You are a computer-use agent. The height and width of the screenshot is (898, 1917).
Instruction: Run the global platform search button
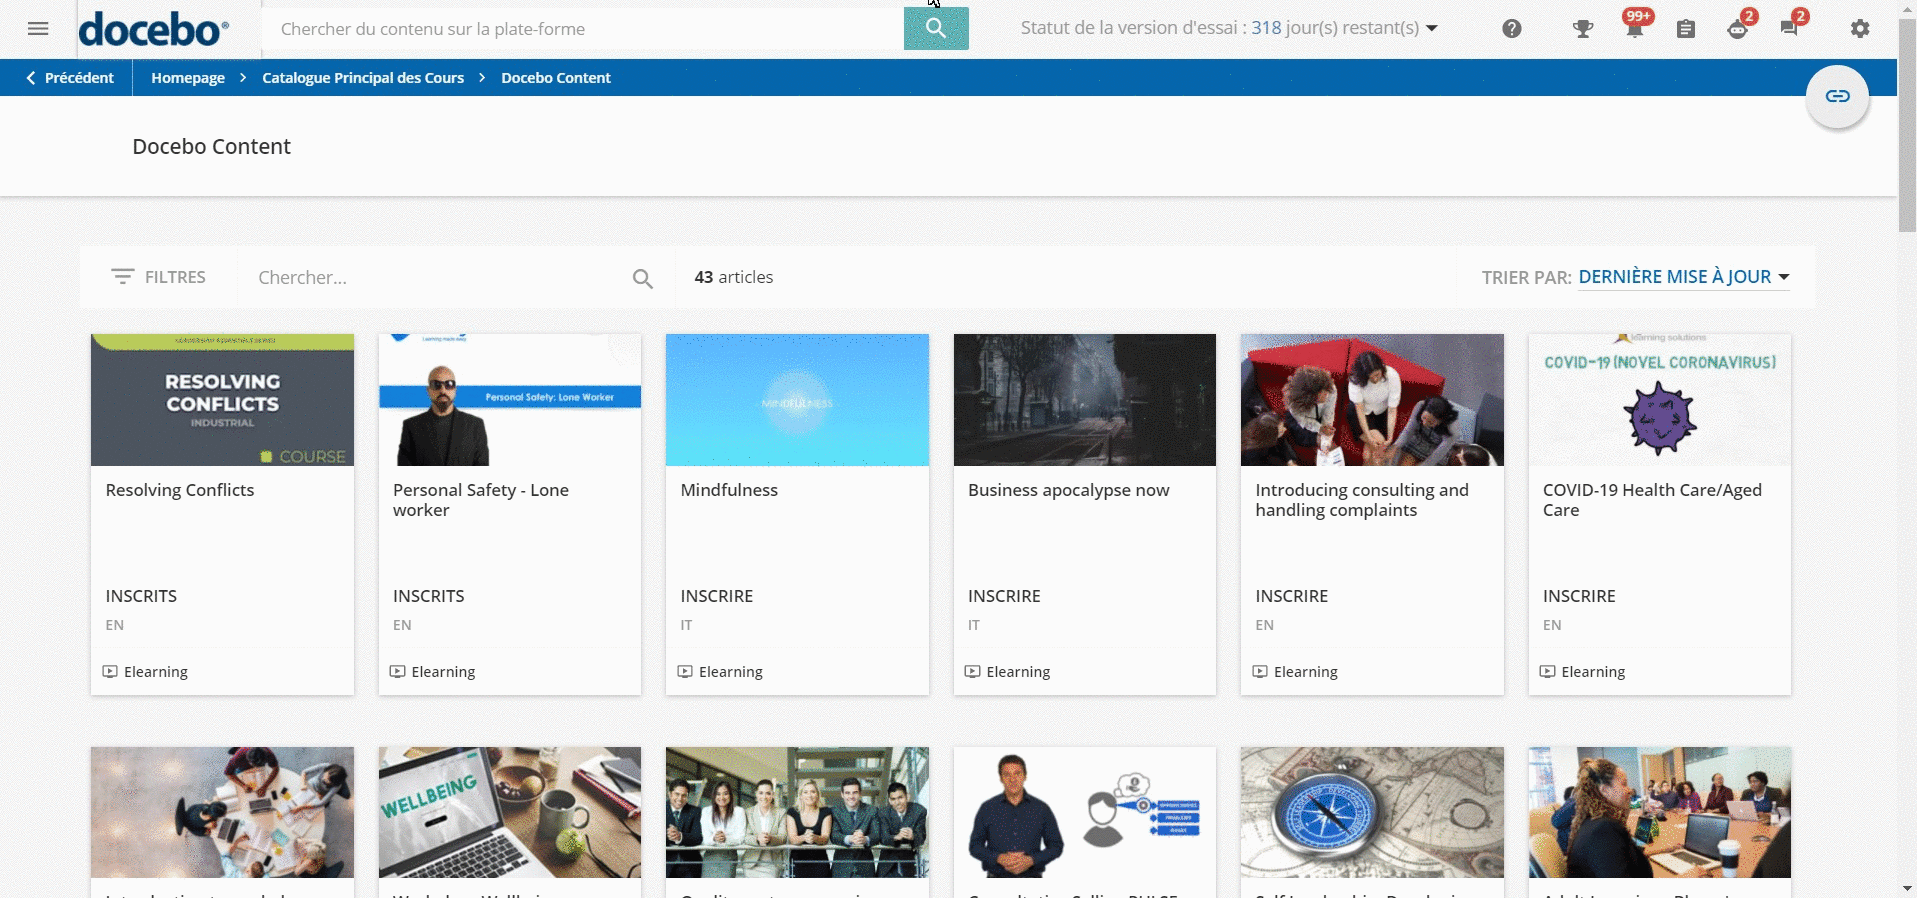tap(936, 28)
